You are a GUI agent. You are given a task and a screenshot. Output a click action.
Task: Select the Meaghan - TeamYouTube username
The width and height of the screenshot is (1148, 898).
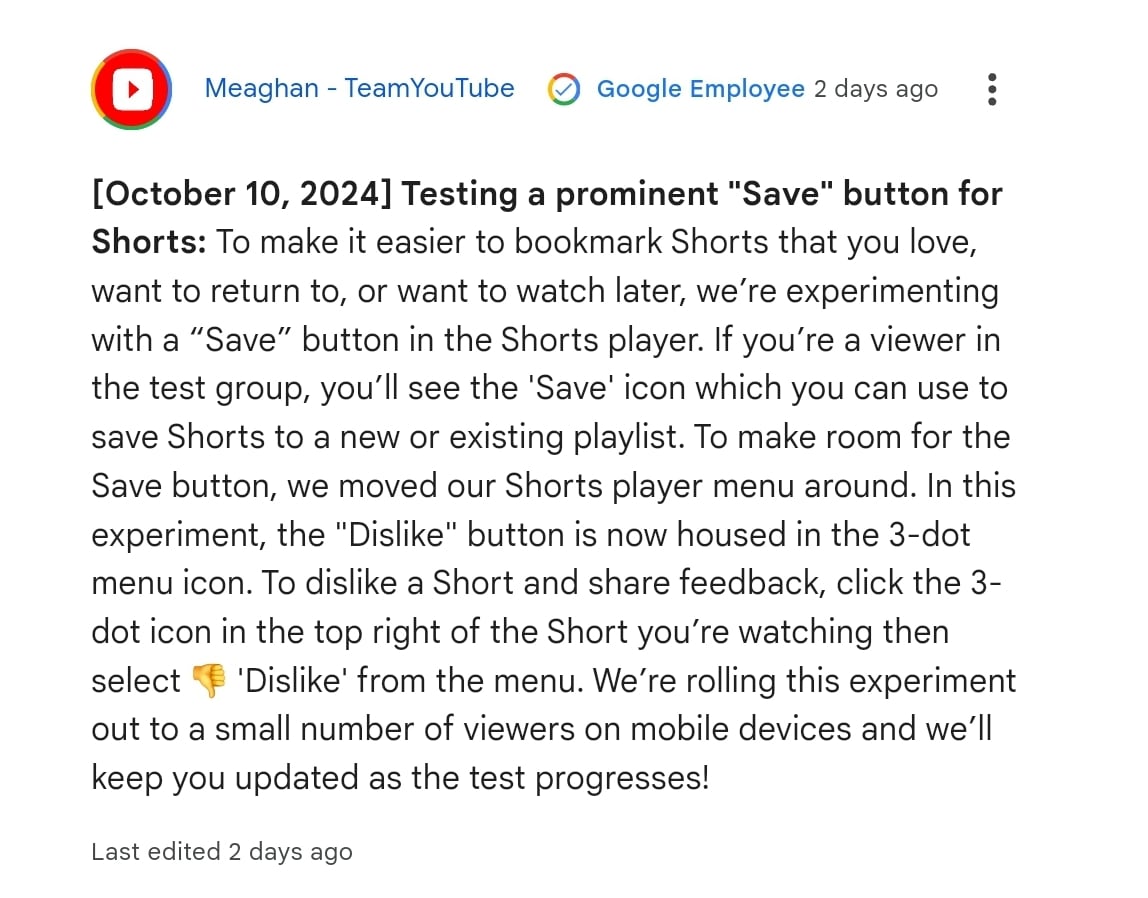tap(359, 89)
